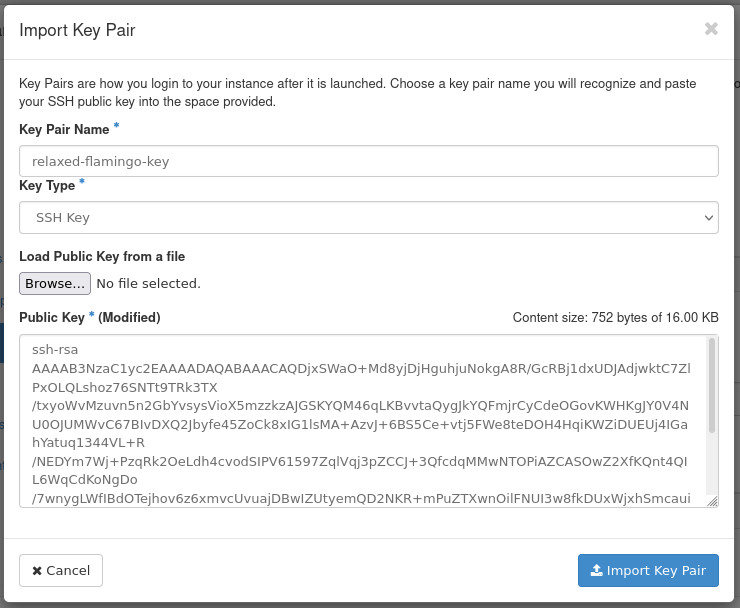This screenshot has height=608, width=740.
Task: Click the Key Pair Name input field
Action: pyautogui.click(x=368, y=161)
